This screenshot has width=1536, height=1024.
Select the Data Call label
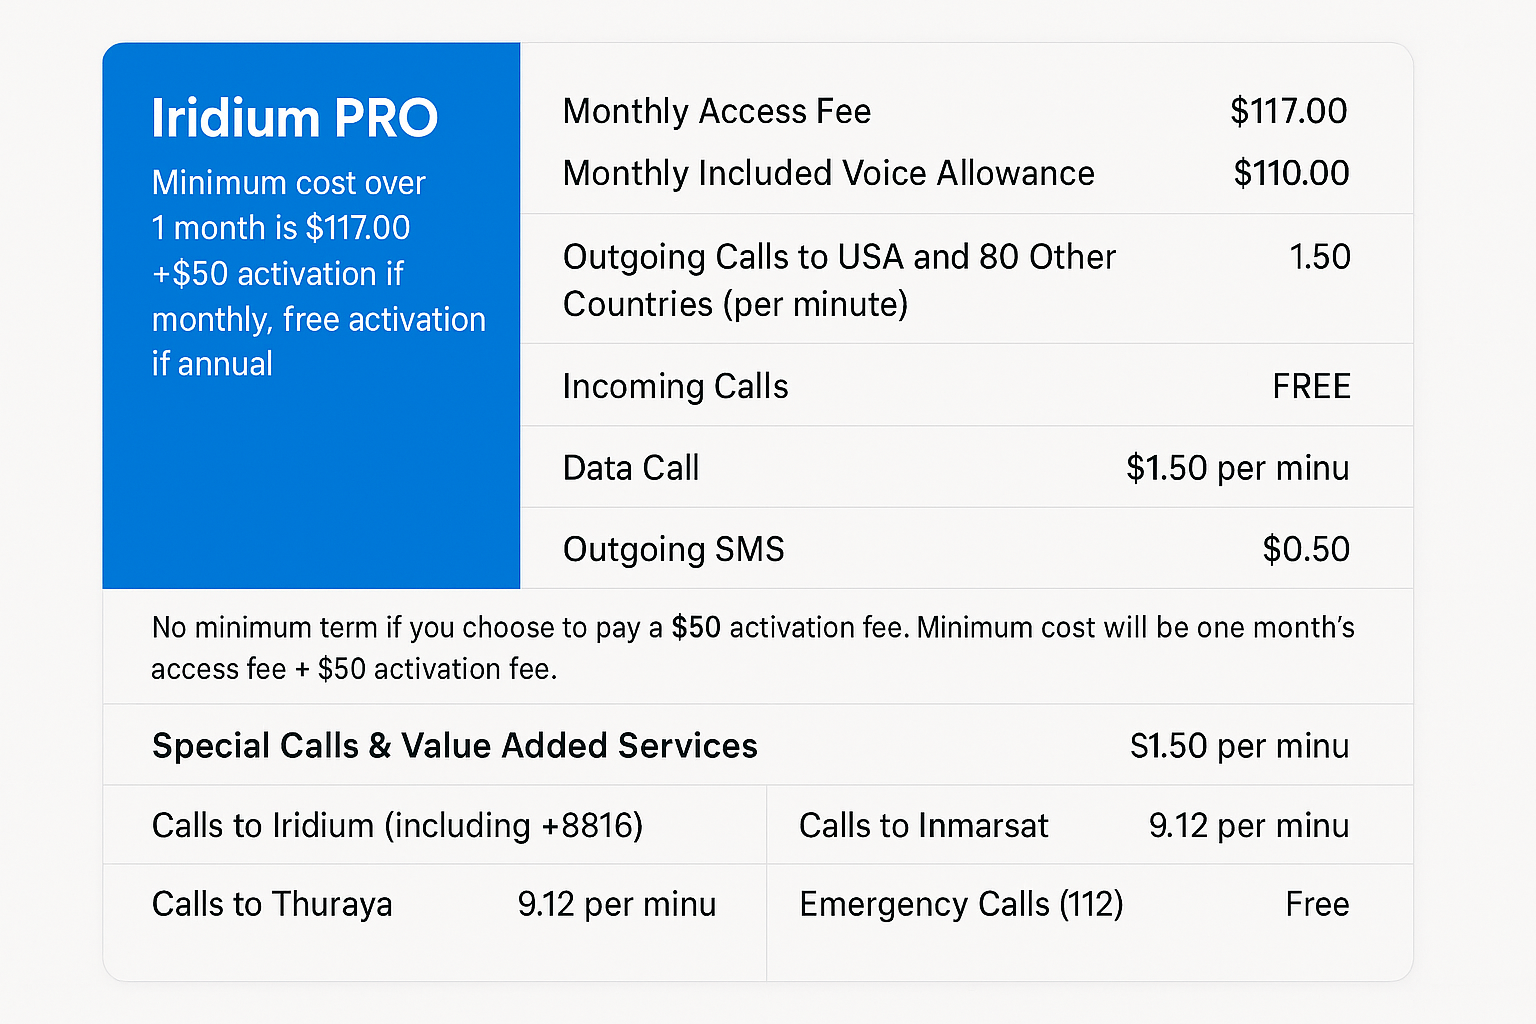631,468
